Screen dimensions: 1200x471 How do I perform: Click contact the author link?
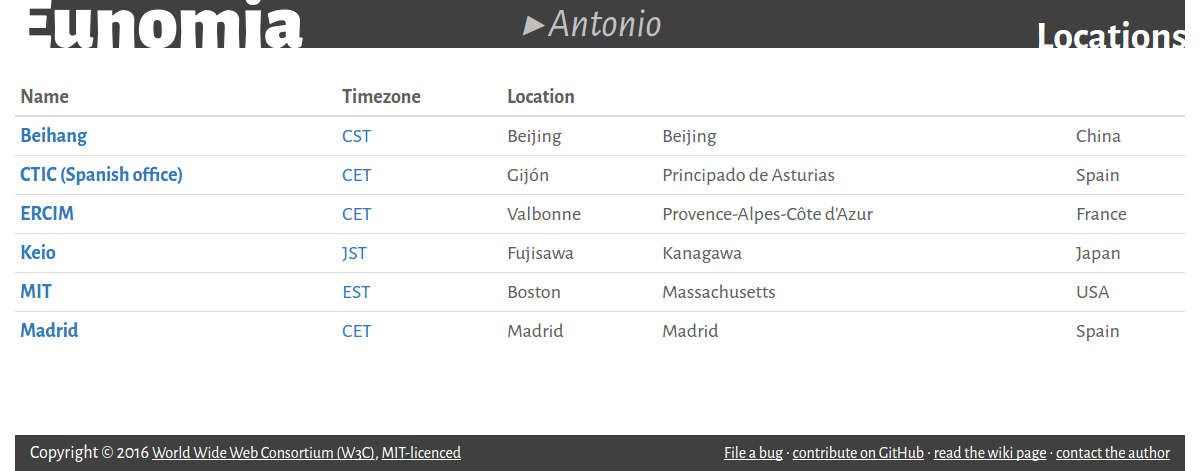point(1113,453)
